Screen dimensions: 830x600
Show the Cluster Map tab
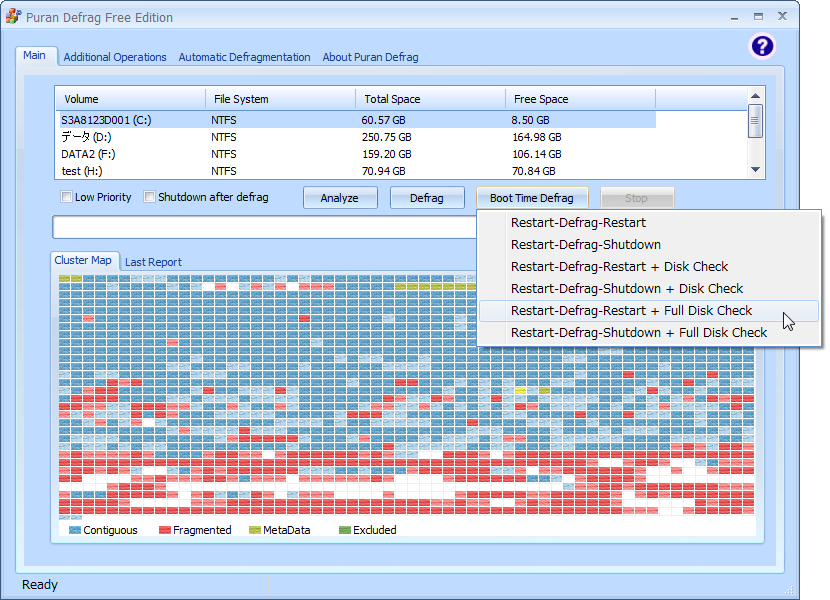point(83,261)
